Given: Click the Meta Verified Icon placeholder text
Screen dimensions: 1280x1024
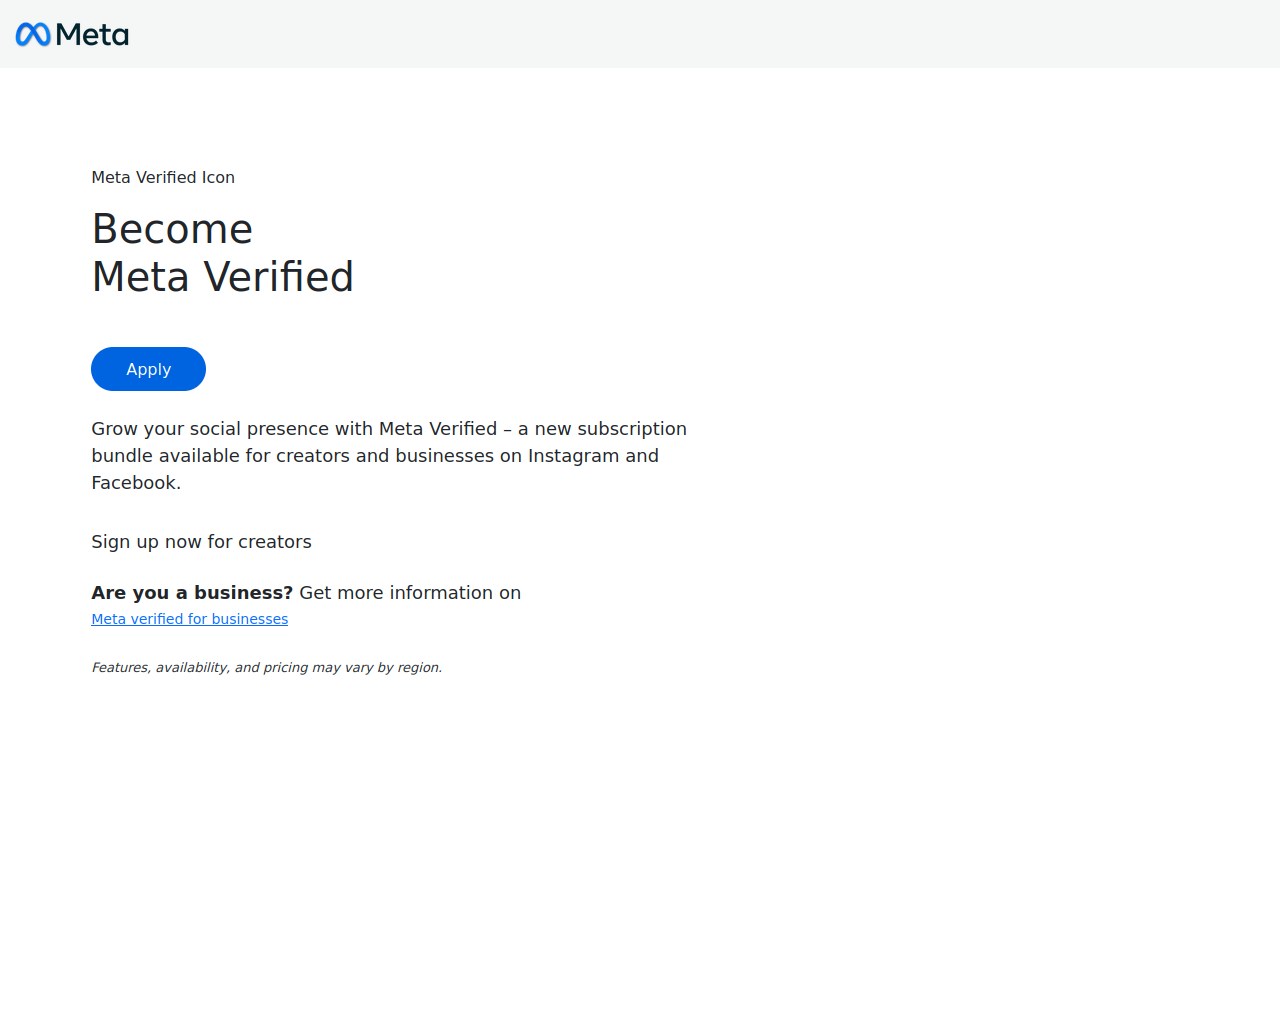Looking at the screenshot, I should [x=163, y=177].
